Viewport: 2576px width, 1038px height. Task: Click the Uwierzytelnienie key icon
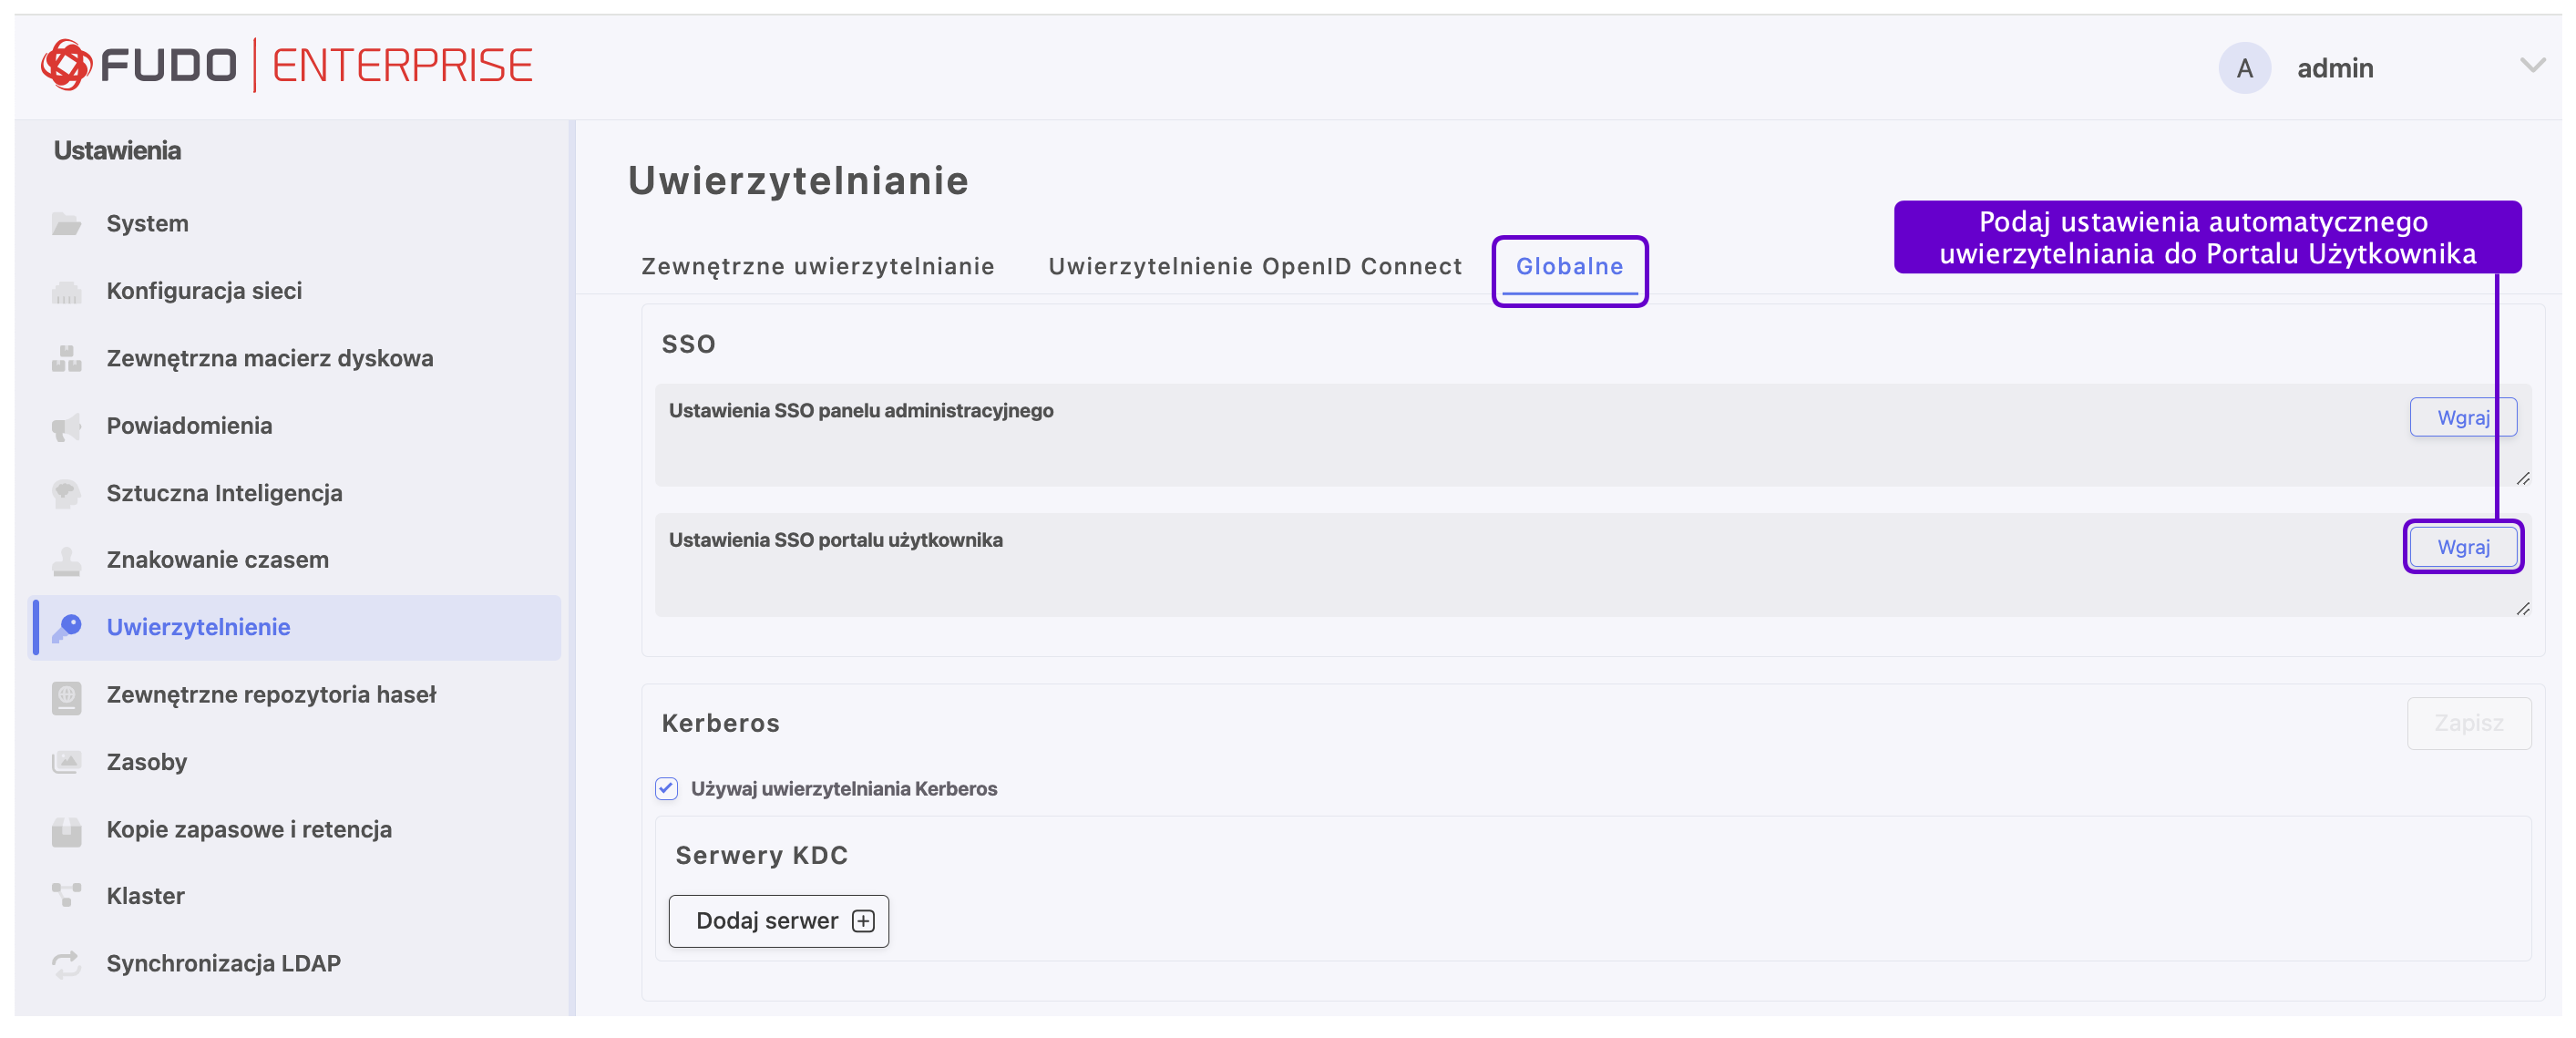pyautogui.click(x=66, y=627)
